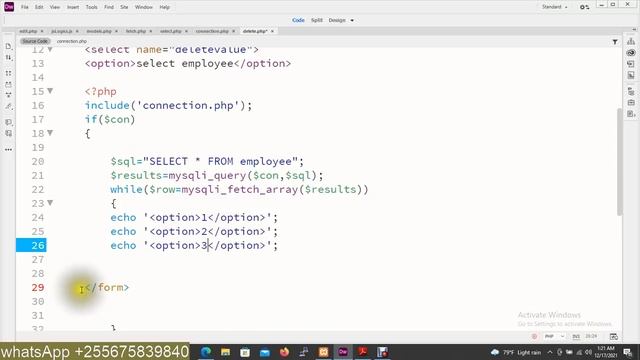The width and height of the screenshot is (640, 360).
Task: Open the Files panel icon in right dock
Action: point(631,41)
